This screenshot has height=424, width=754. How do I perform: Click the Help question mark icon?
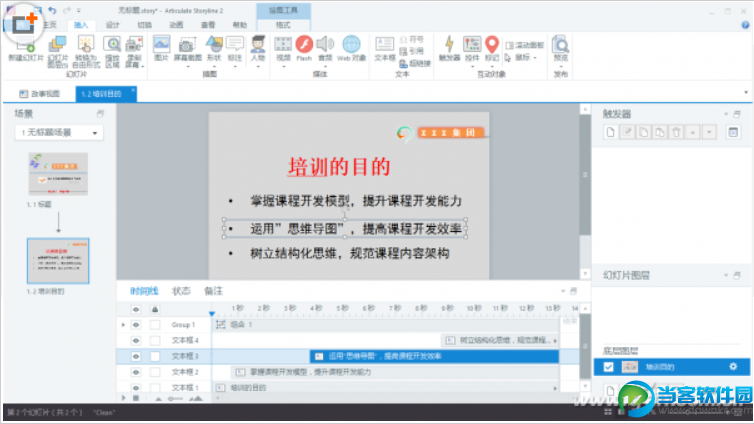click(x=745, y=25)
